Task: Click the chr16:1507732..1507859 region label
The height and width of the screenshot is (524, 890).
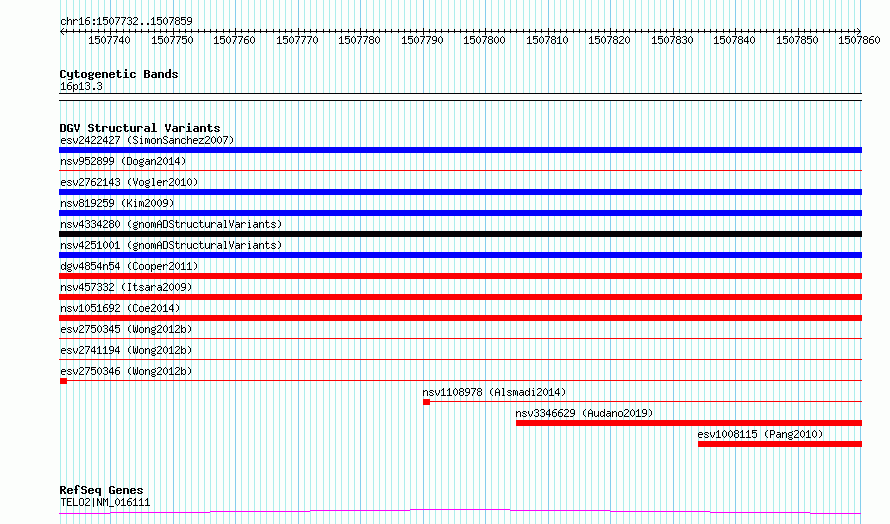Action: pos(126,21)
